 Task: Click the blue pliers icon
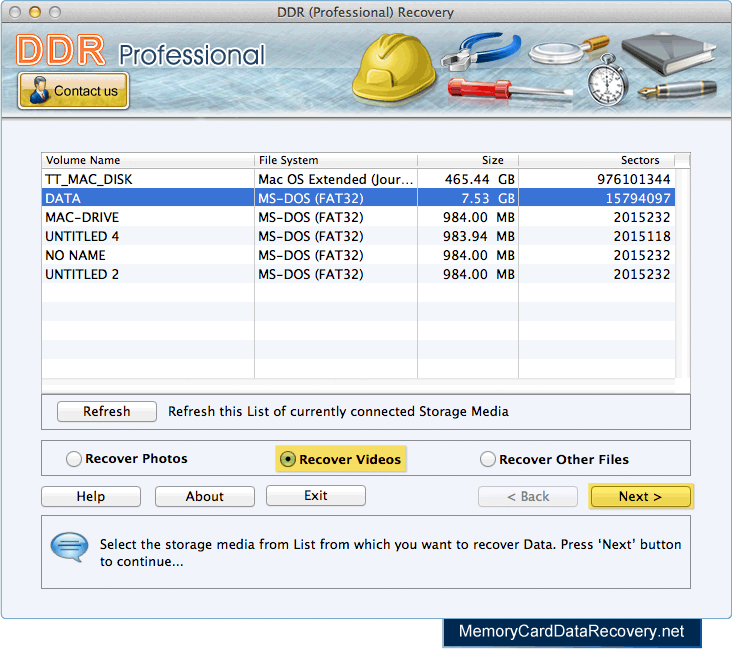tap(481, 50)
